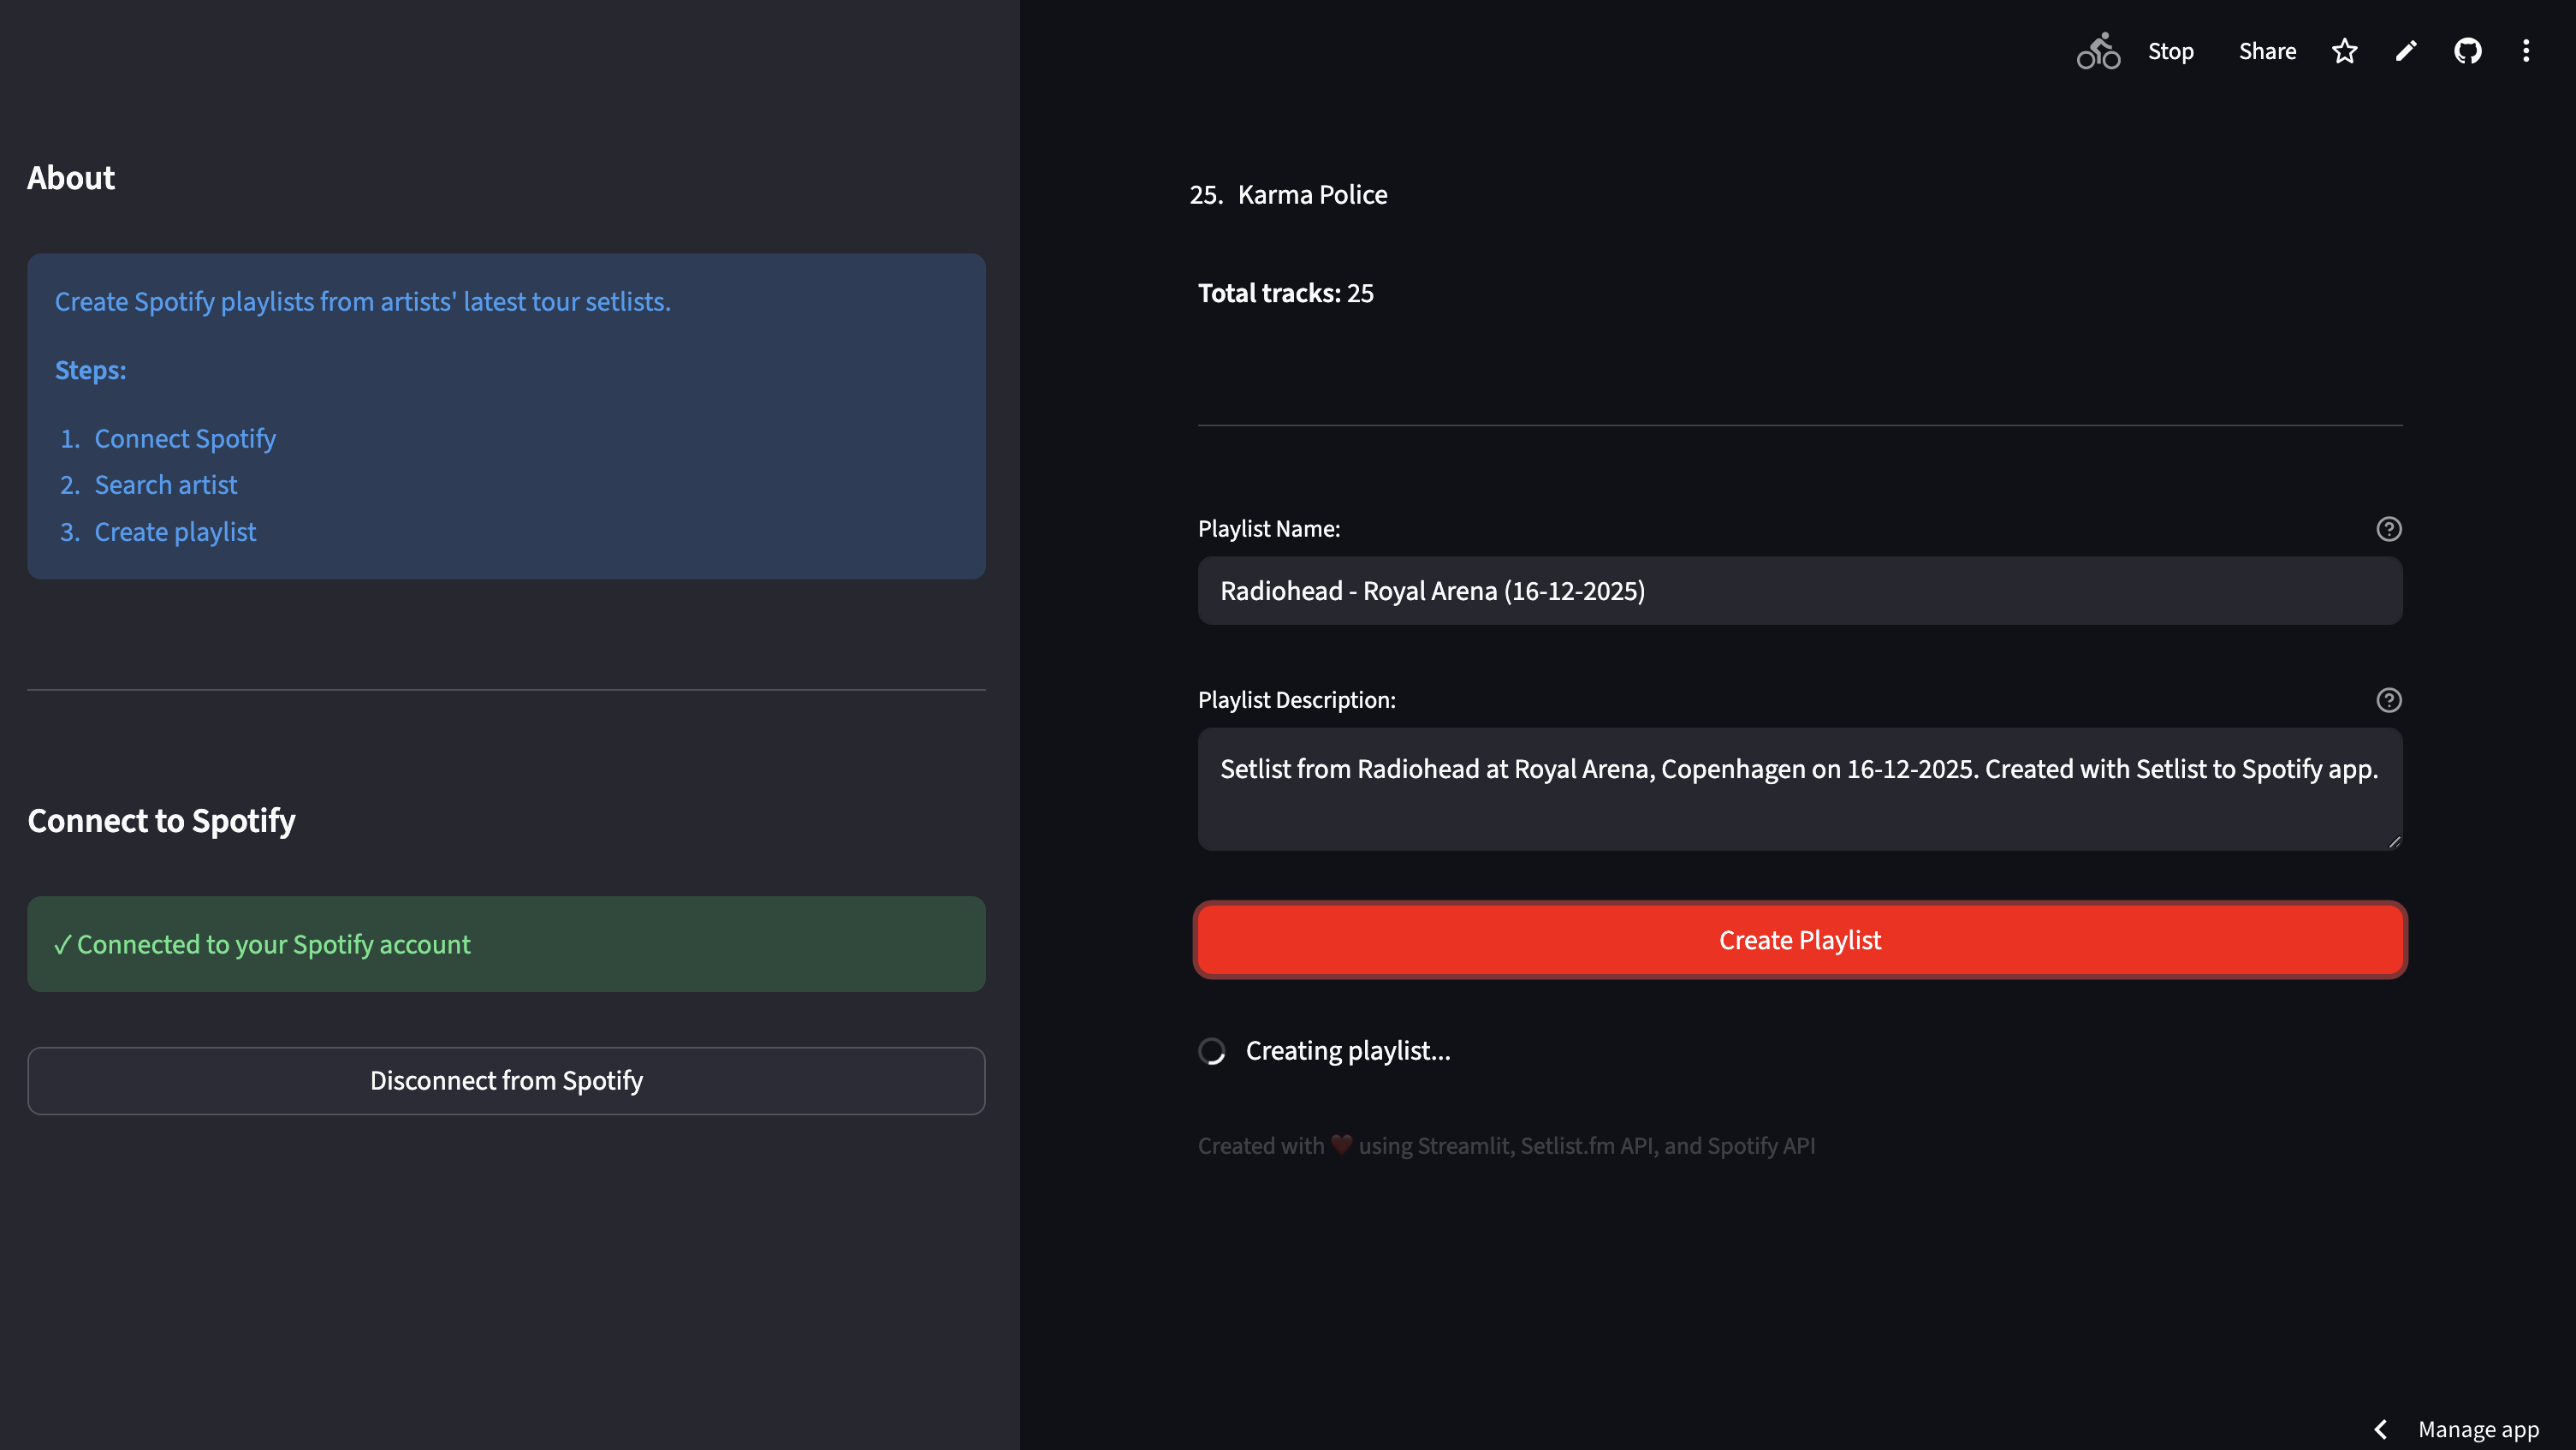
Task: Click the heart icon in footer
Action: pyautogui.click(x=1341, y=1145)
